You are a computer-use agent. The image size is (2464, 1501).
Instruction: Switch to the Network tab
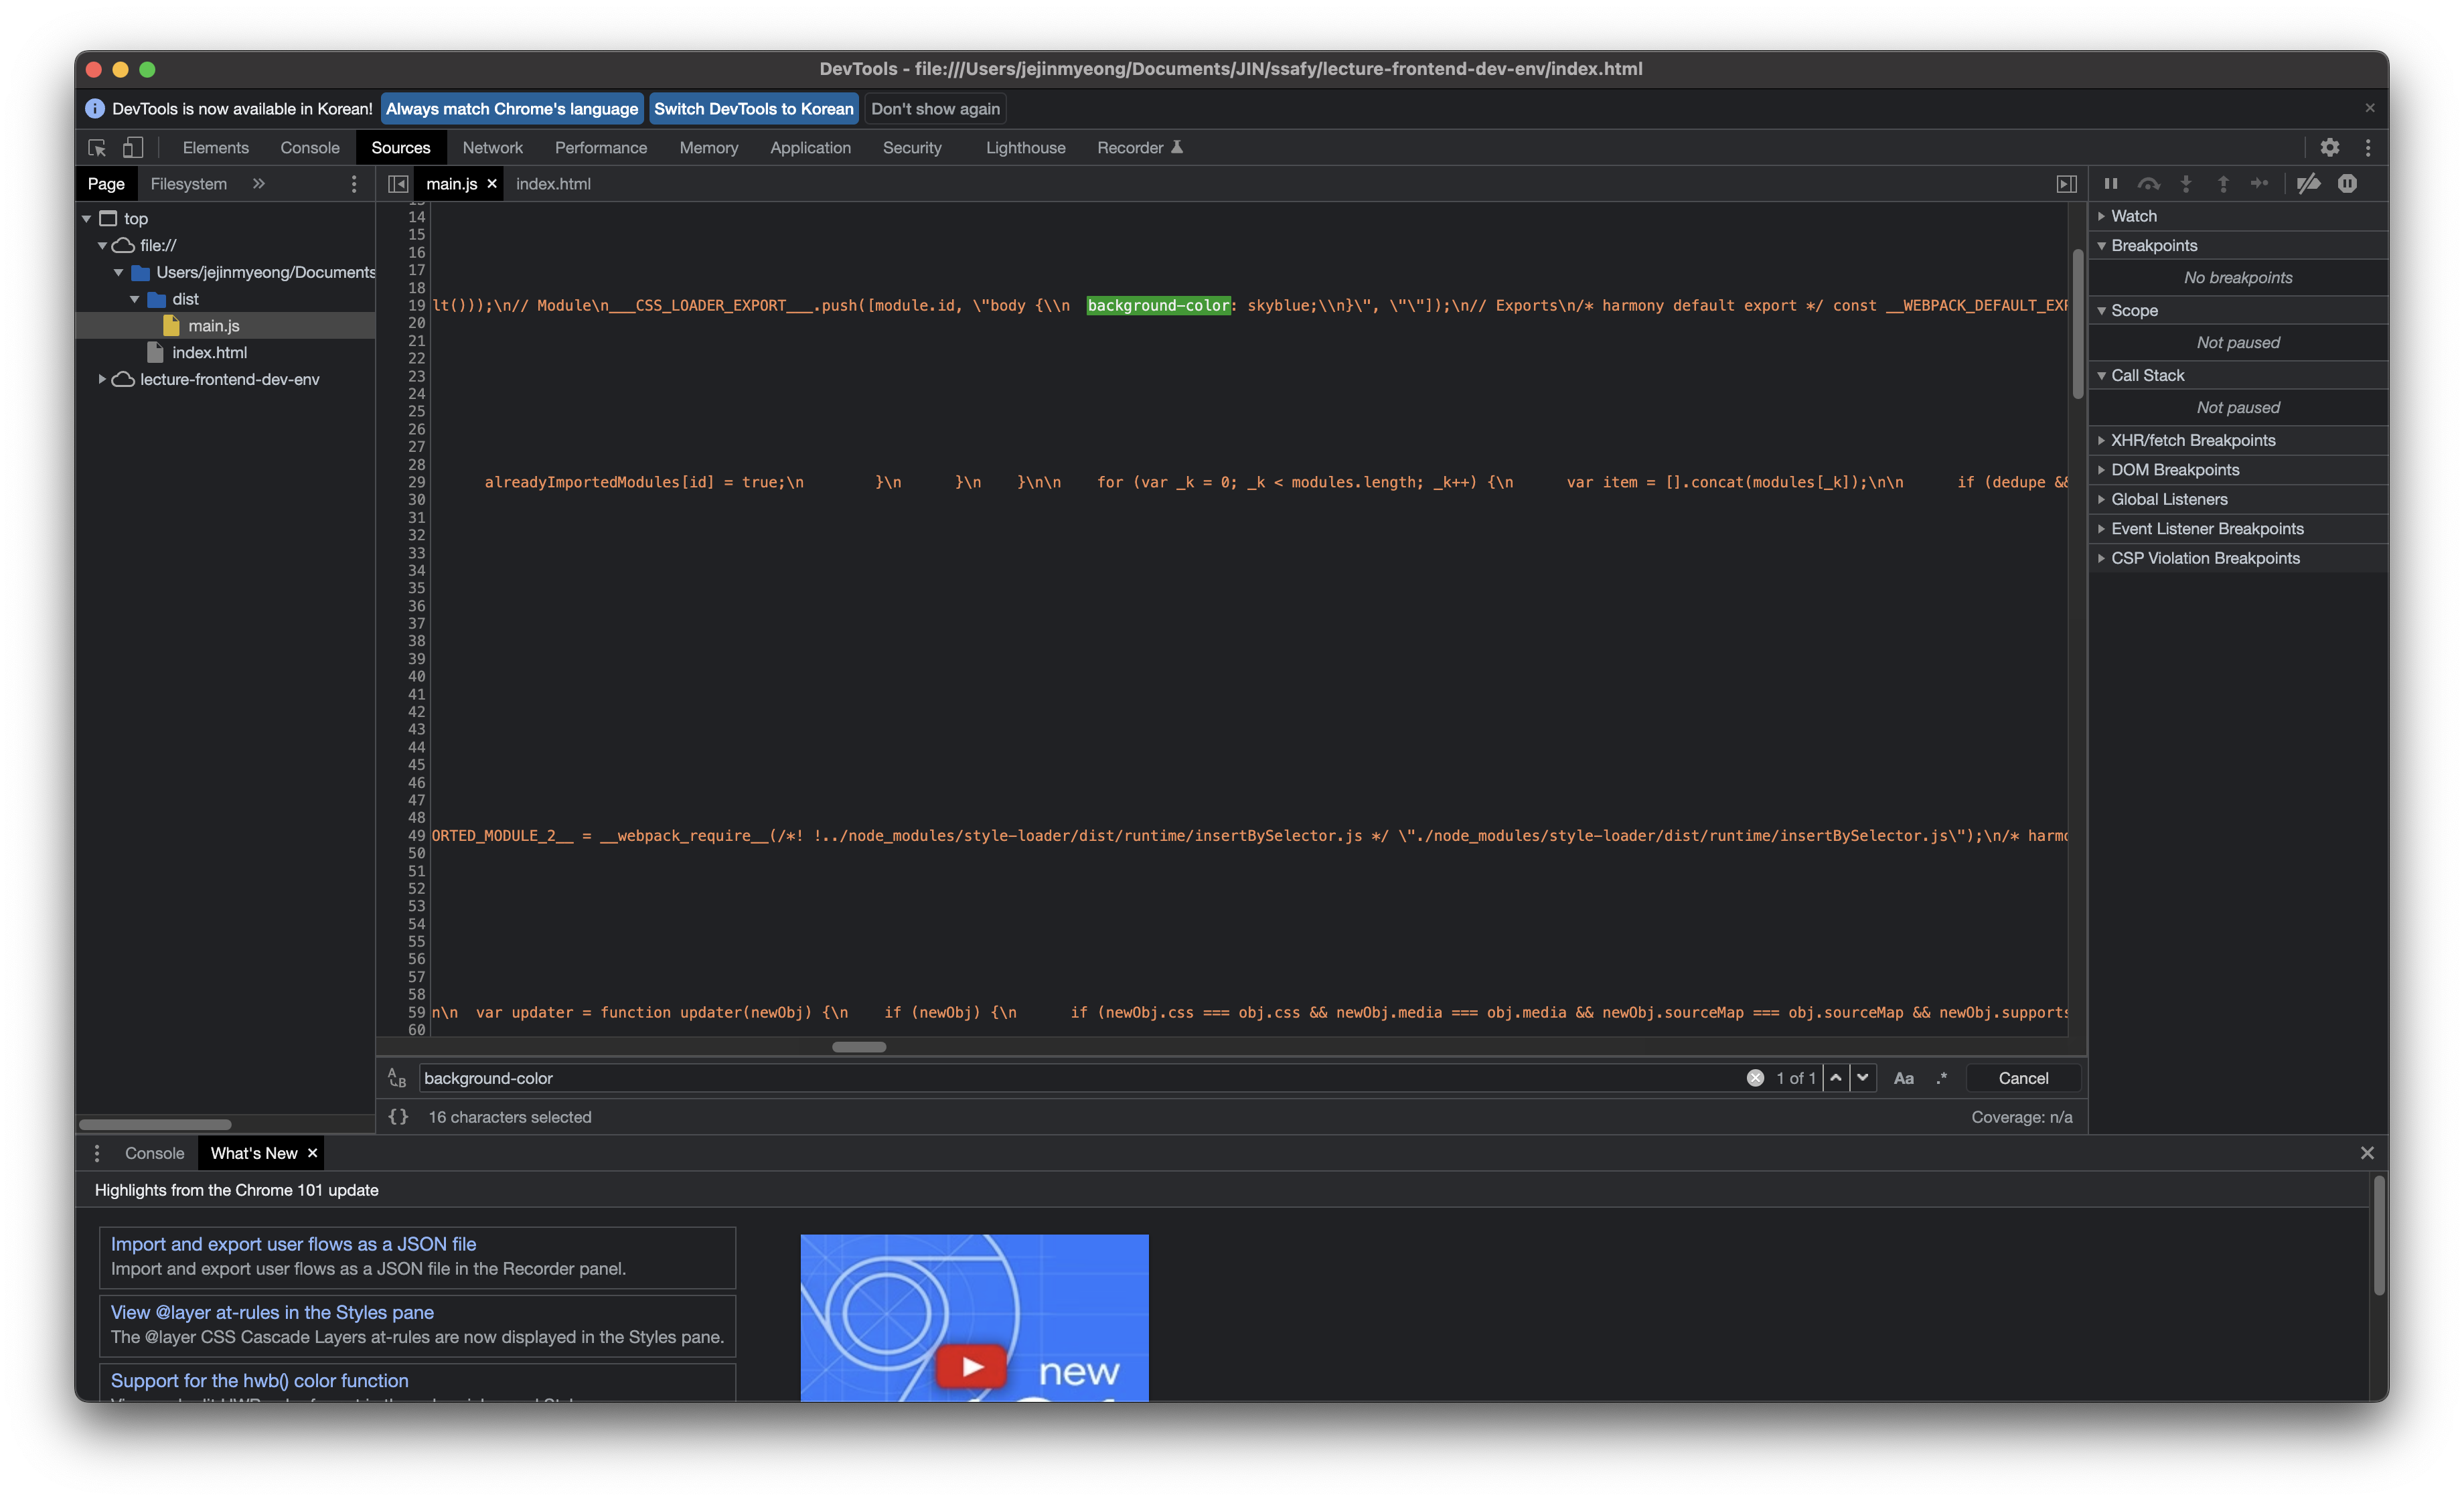pos(492,148)
